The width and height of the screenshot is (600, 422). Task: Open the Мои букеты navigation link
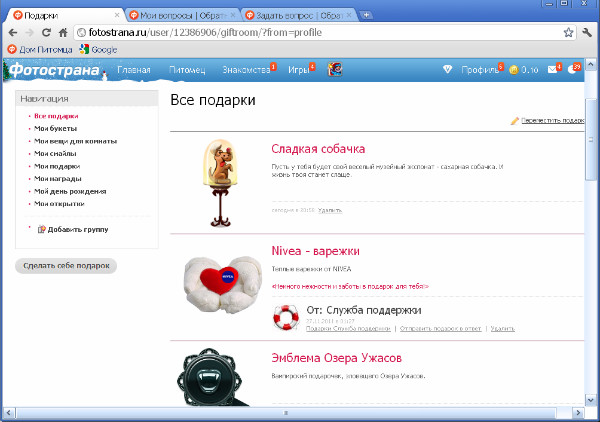coord(56,129)
